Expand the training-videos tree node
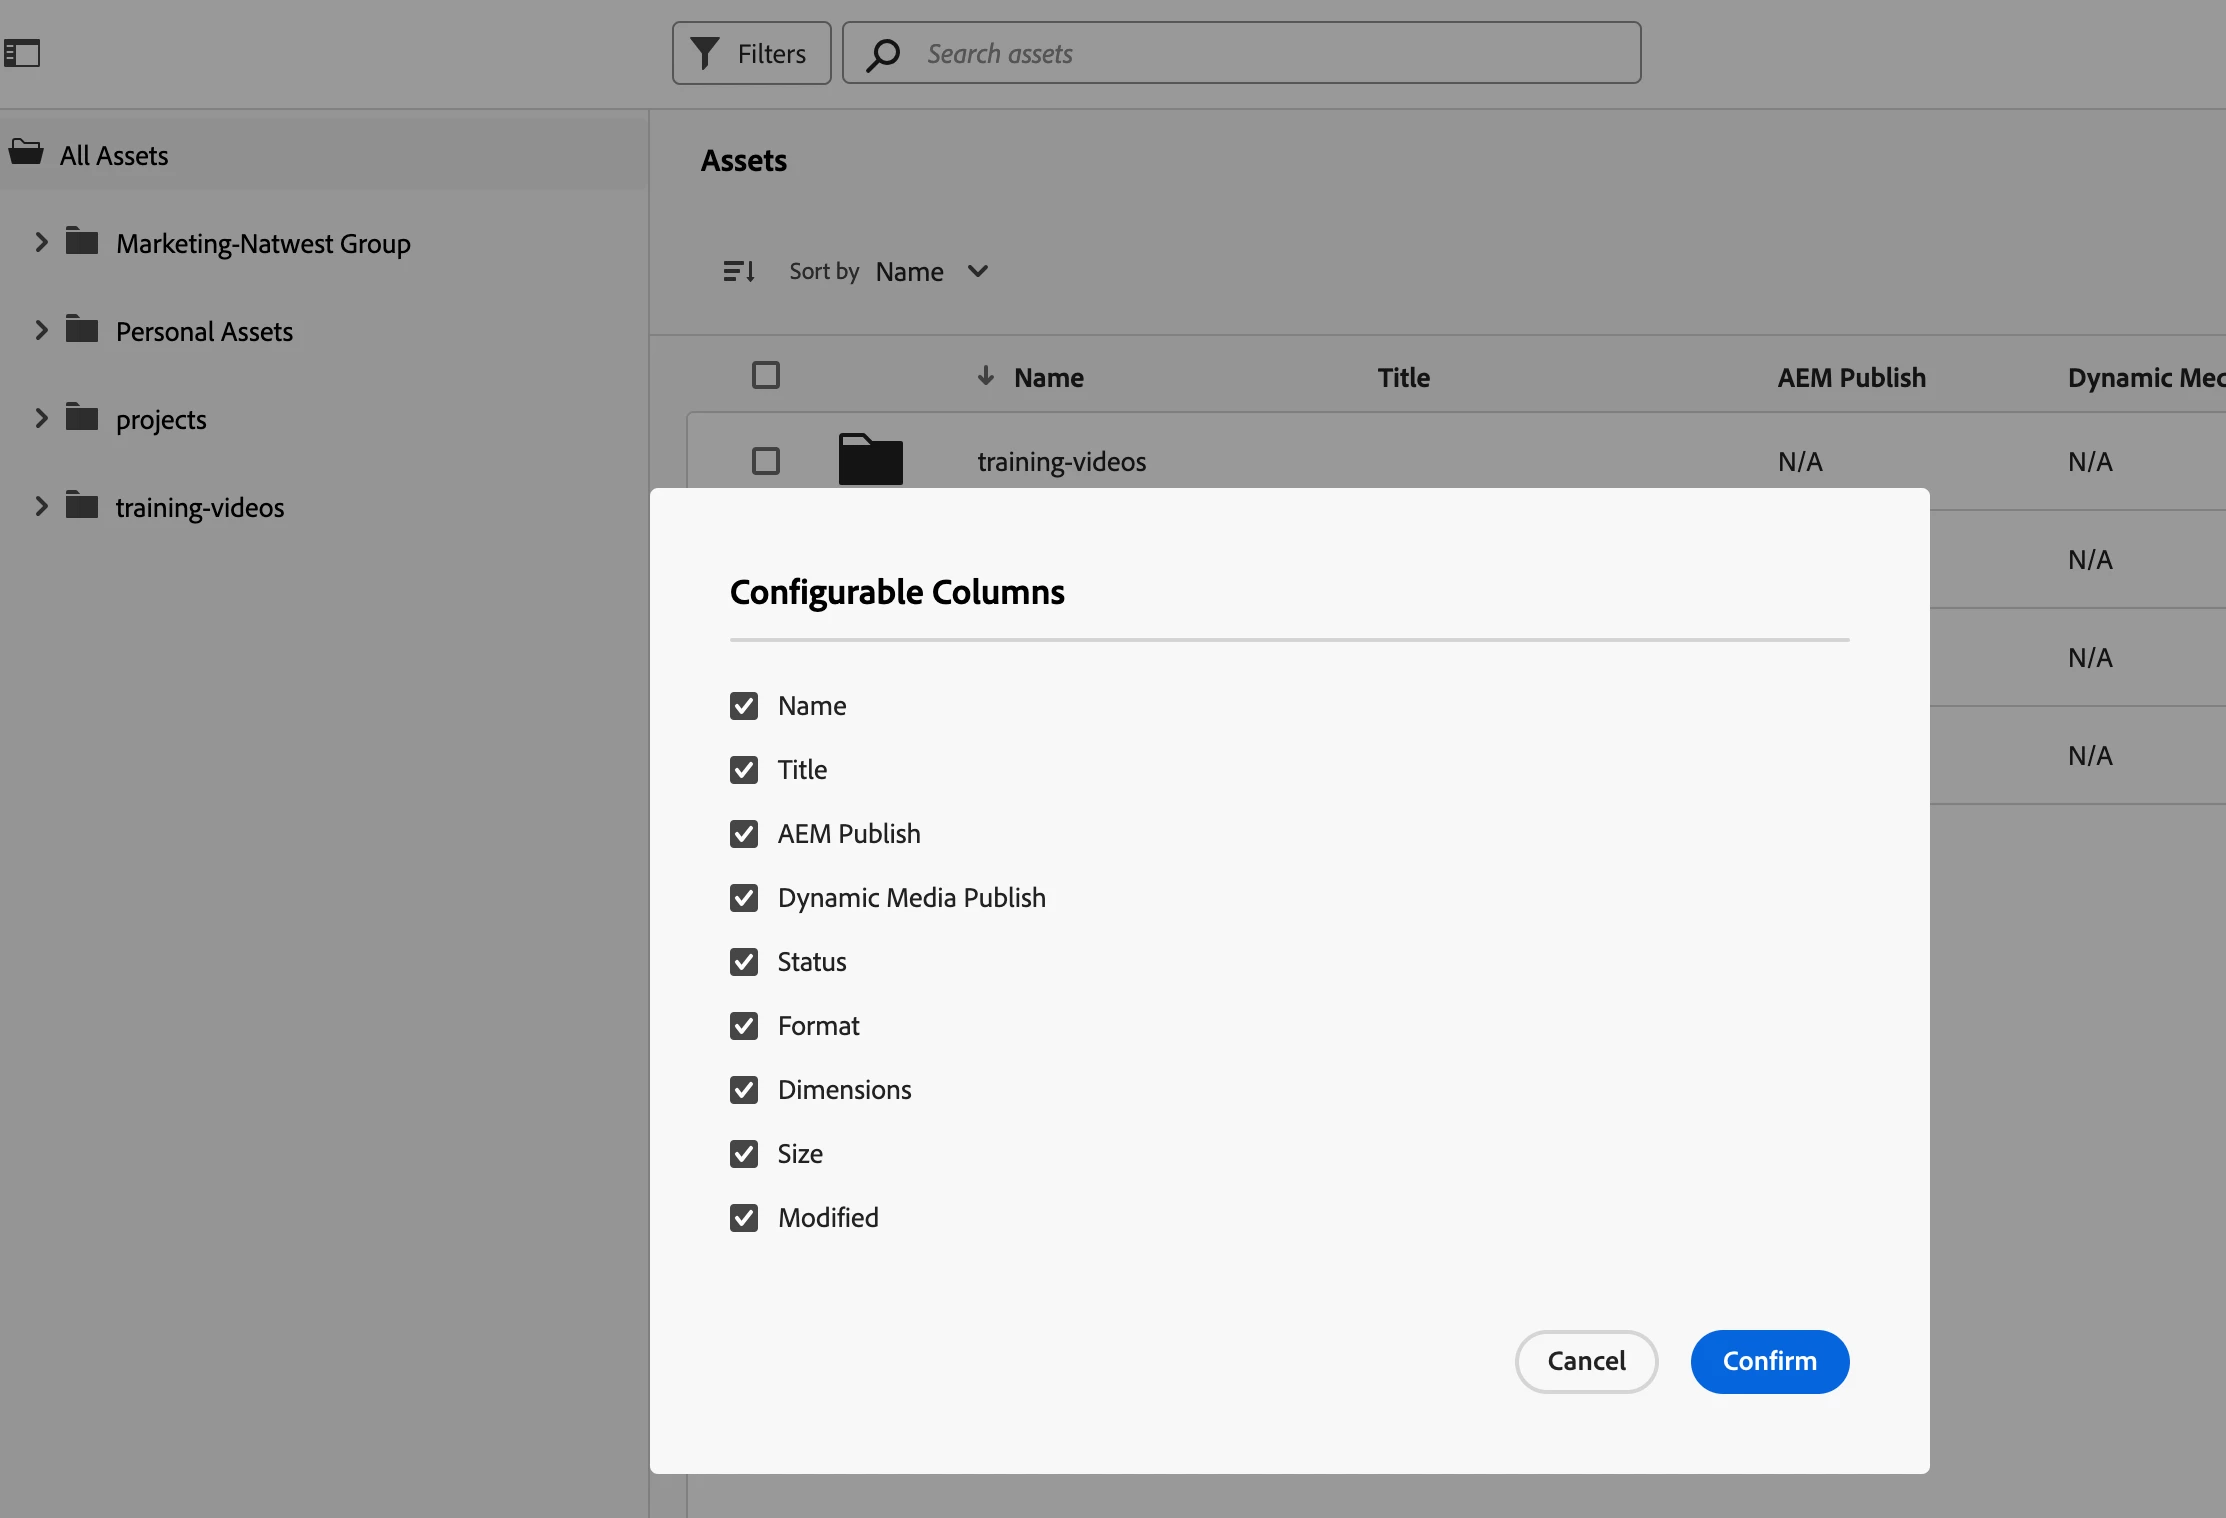The image size is (2226, 1518). point(41,506)
